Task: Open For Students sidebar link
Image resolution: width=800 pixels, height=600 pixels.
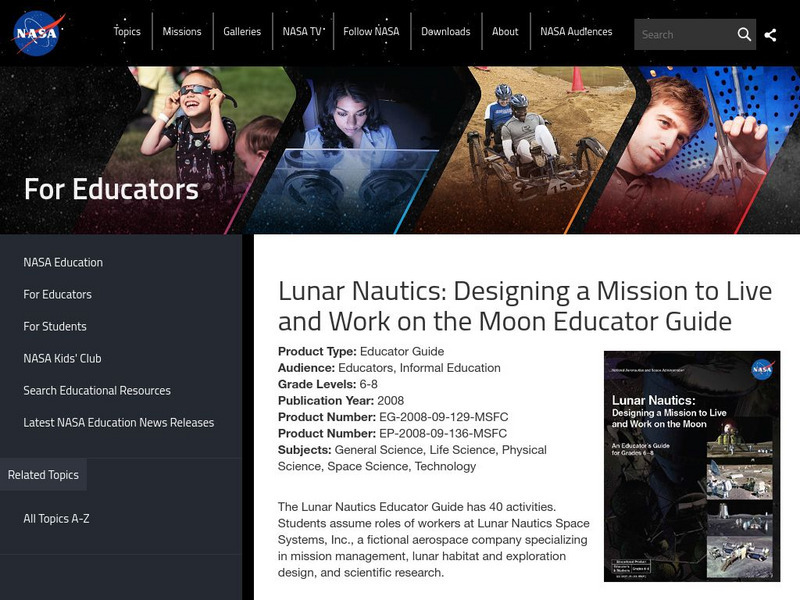Action: click(55, 327)
